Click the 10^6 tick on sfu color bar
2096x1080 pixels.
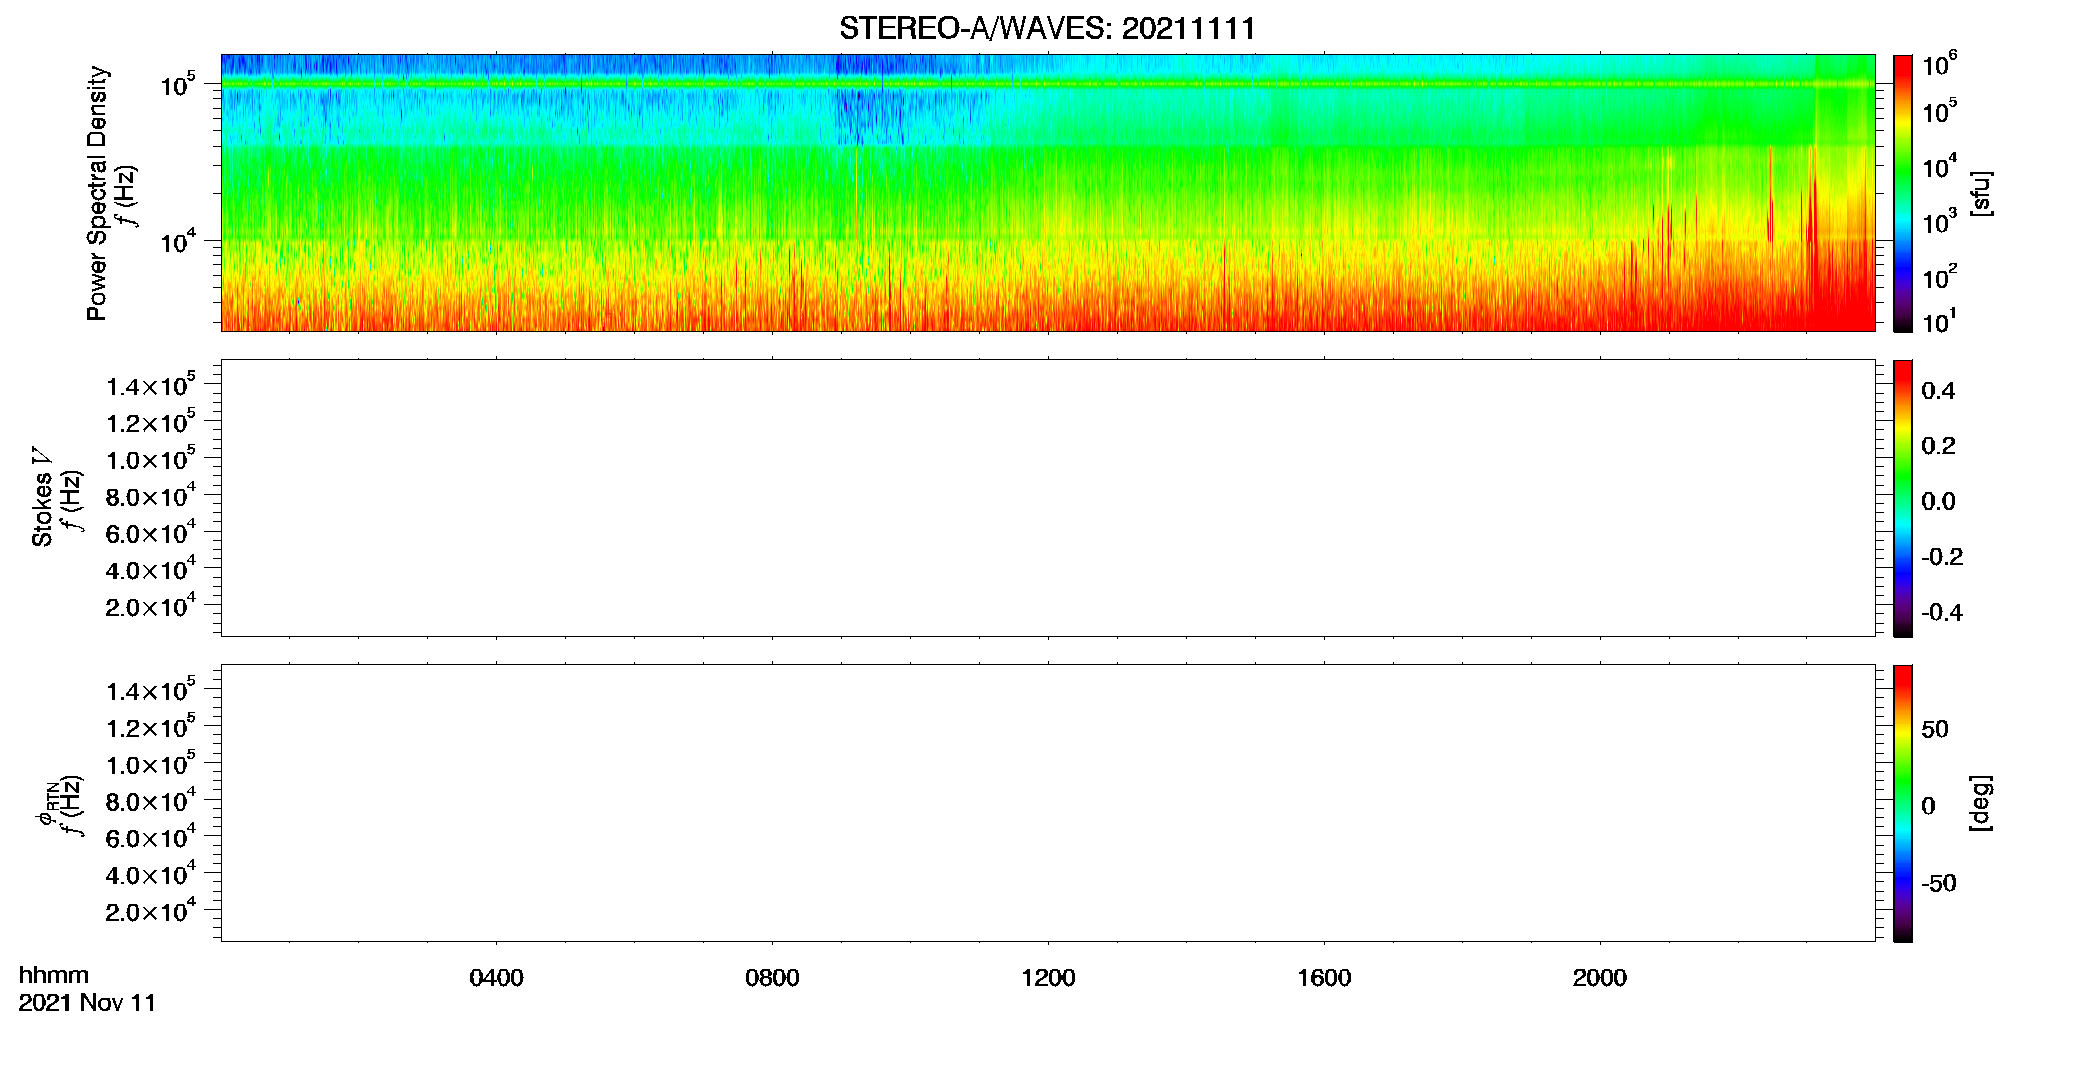[x=1940, y=64]
